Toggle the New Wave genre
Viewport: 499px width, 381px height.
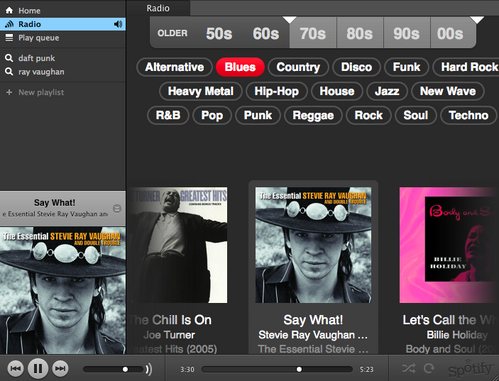click(x=448, y=91)
